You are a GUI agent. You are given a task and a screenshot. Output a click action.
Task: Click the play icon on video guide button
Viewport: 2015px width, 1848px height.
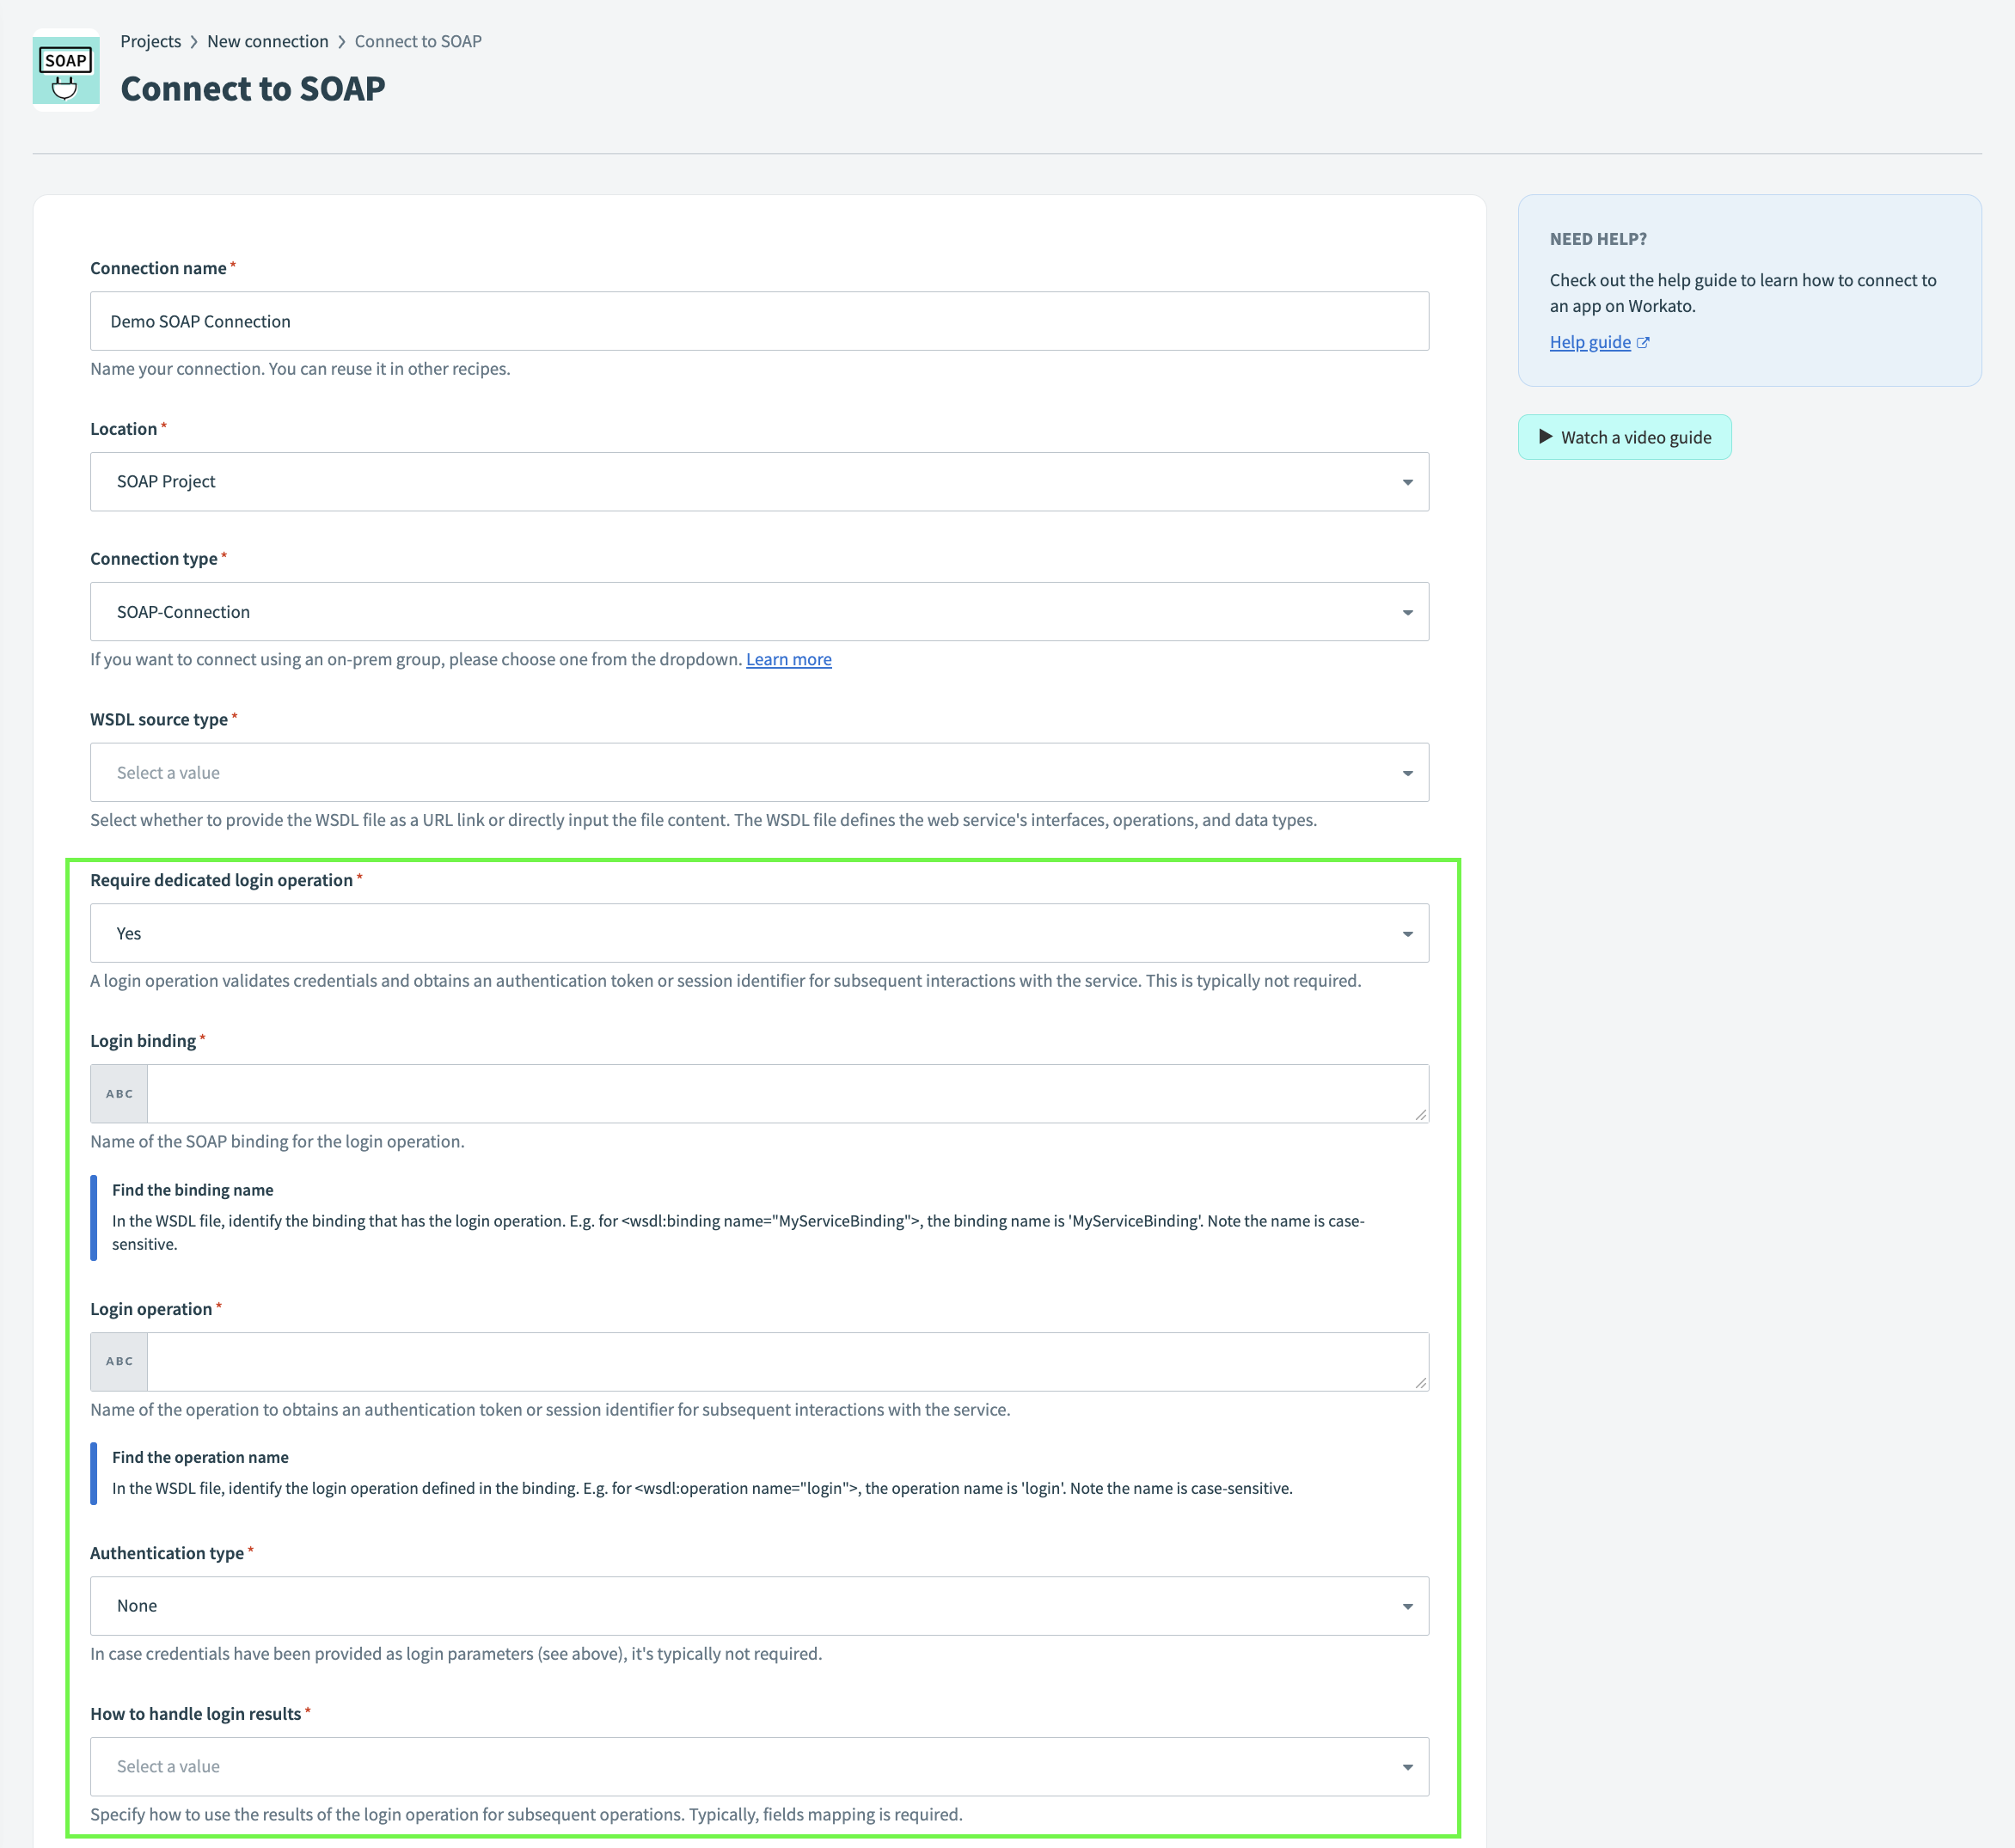[1545, 437]
